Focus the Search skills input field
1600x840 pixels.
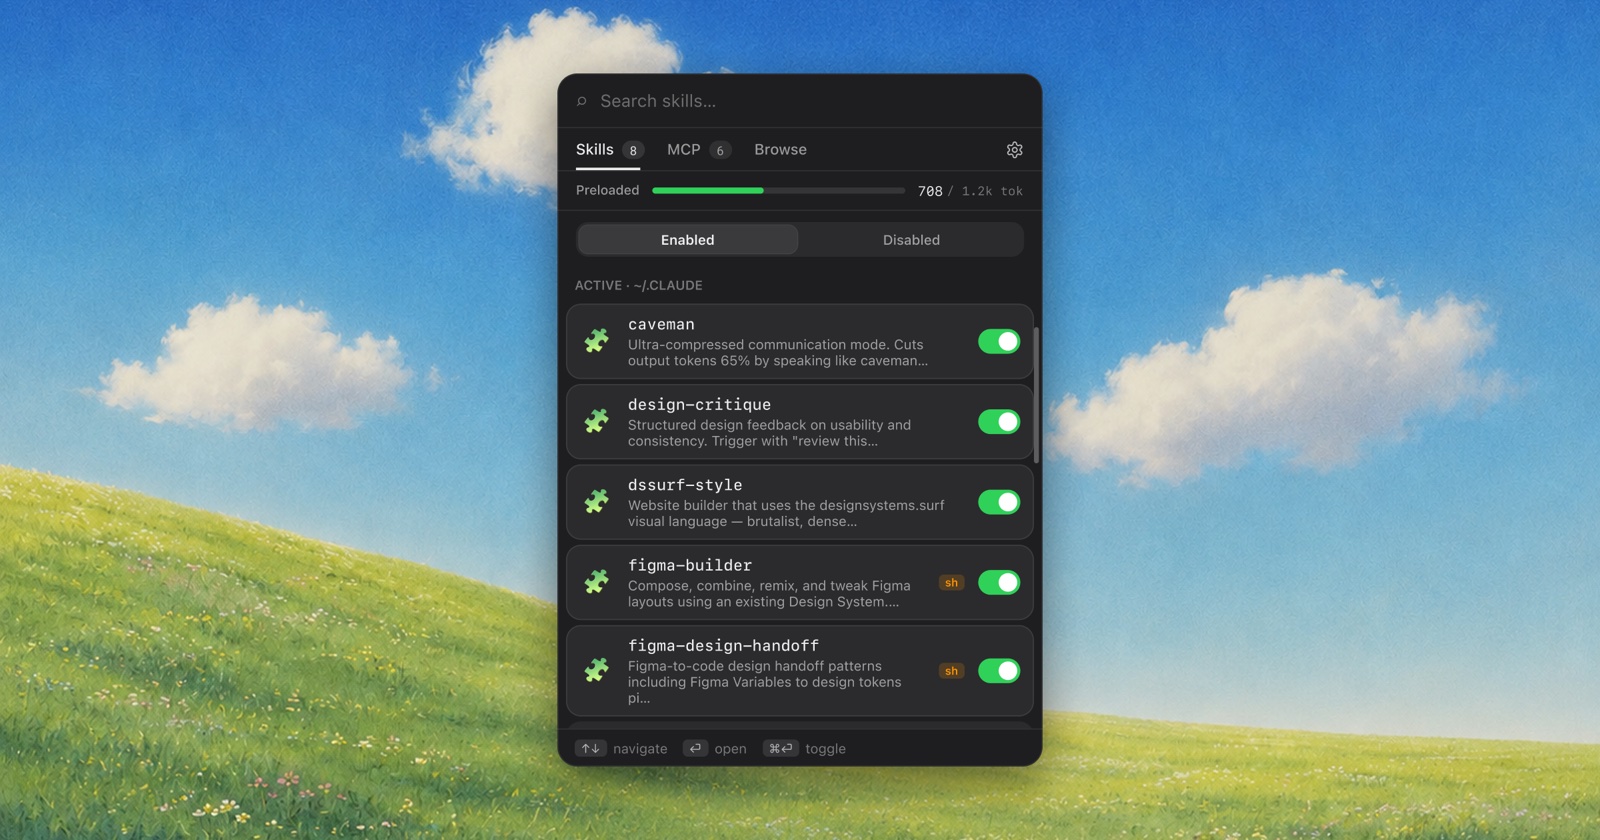pyautogui.click(x=800, y=101)
